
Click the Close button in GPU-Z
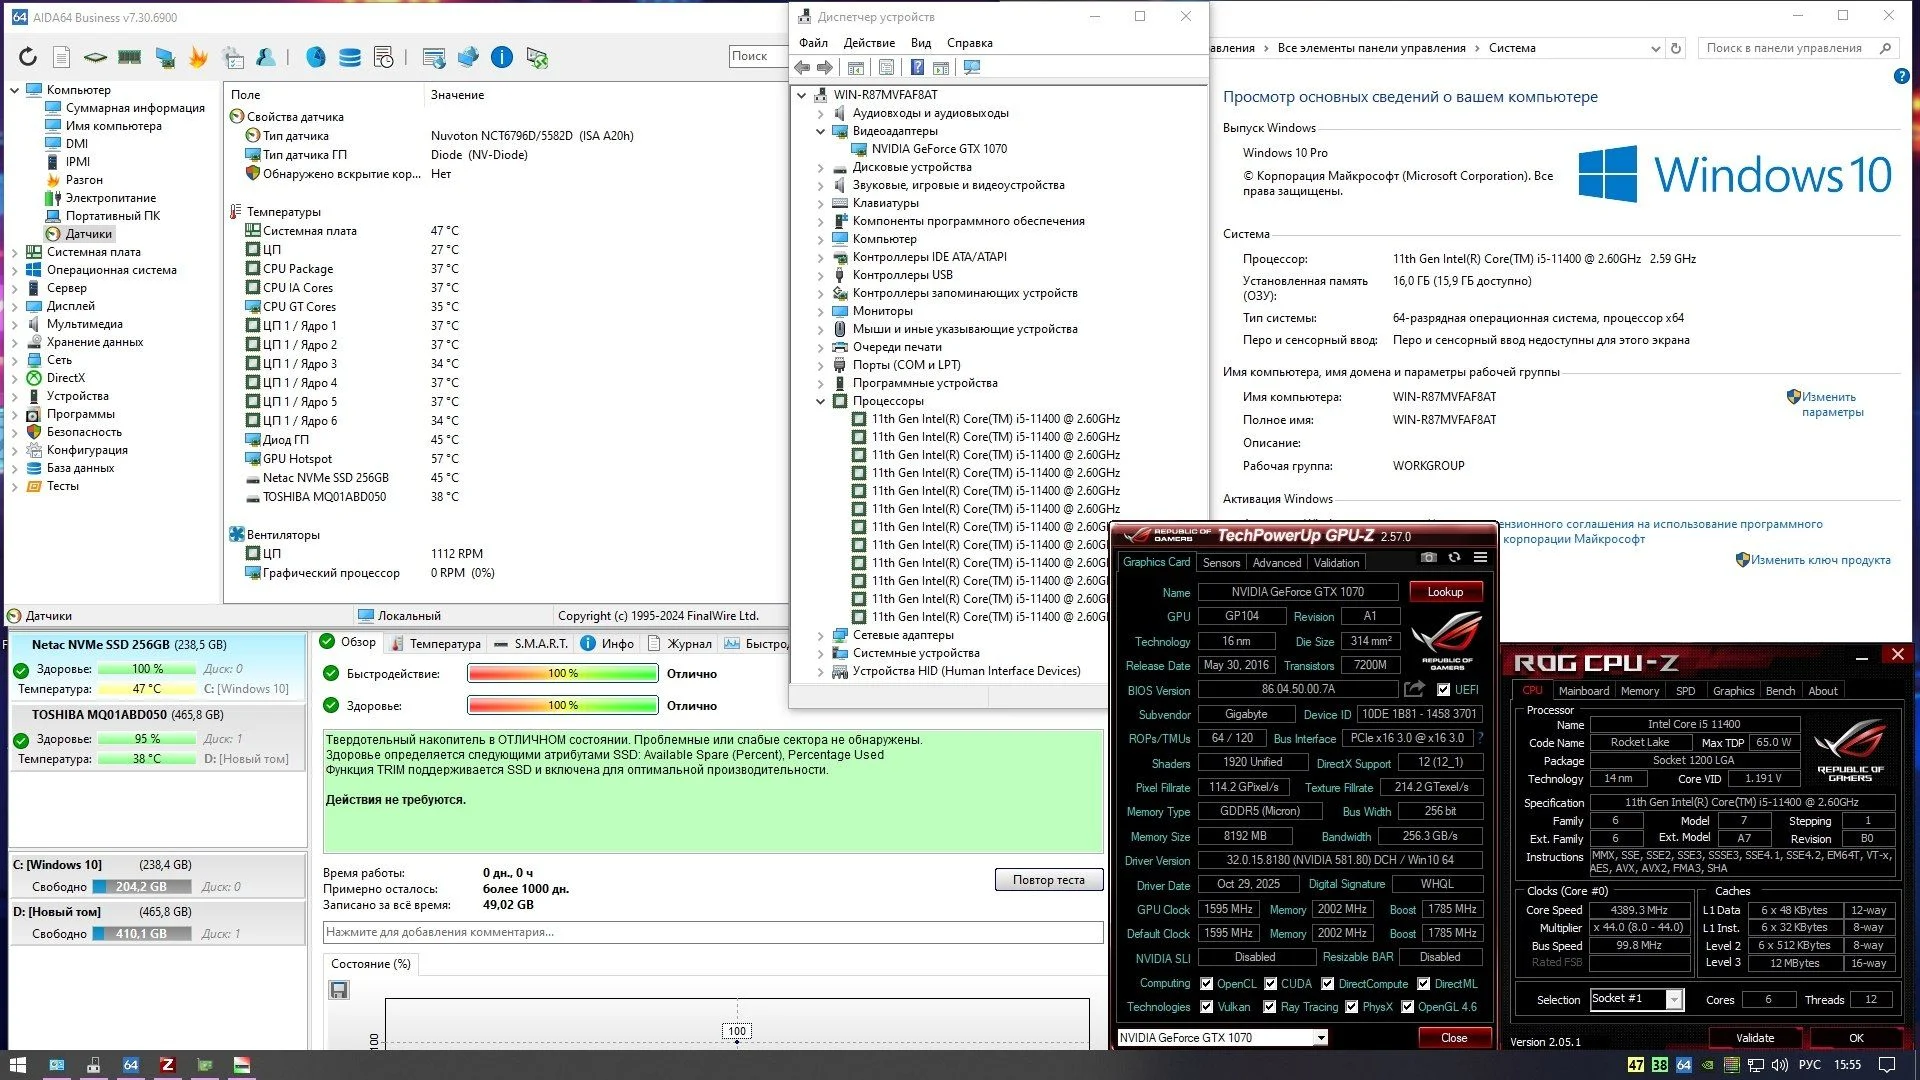pyautogui.click(x=1454, y=1038)
